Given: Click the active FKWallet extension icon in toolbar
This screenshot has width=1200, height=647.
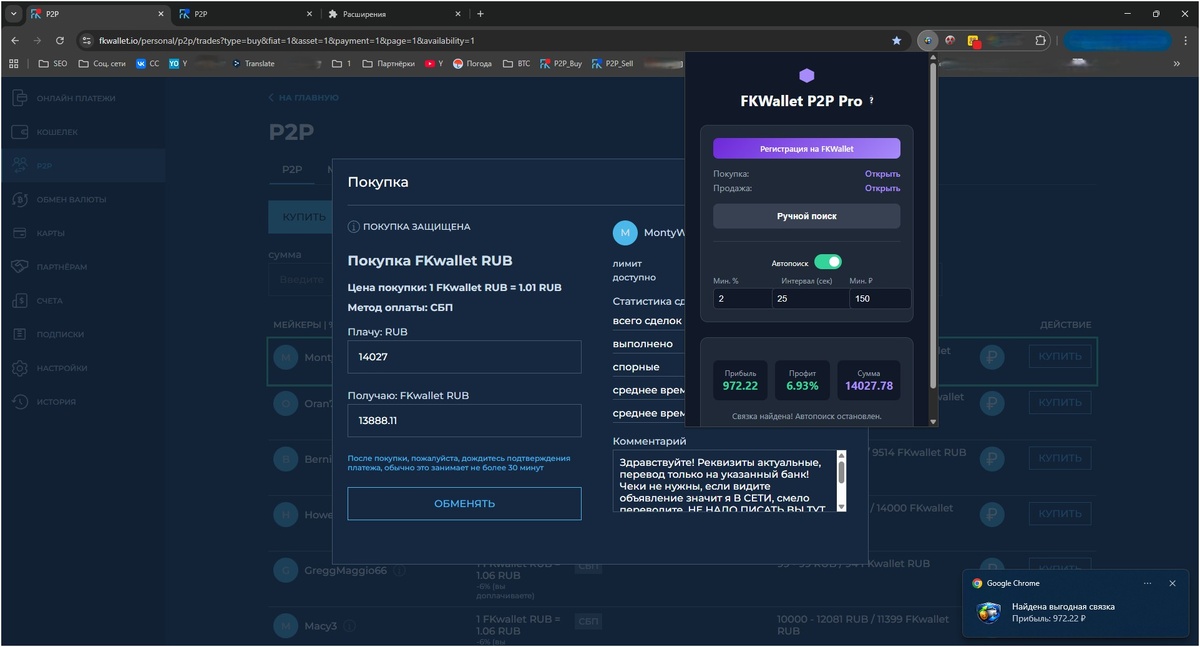Looking at the screenshot, I should tap(928, 41).
